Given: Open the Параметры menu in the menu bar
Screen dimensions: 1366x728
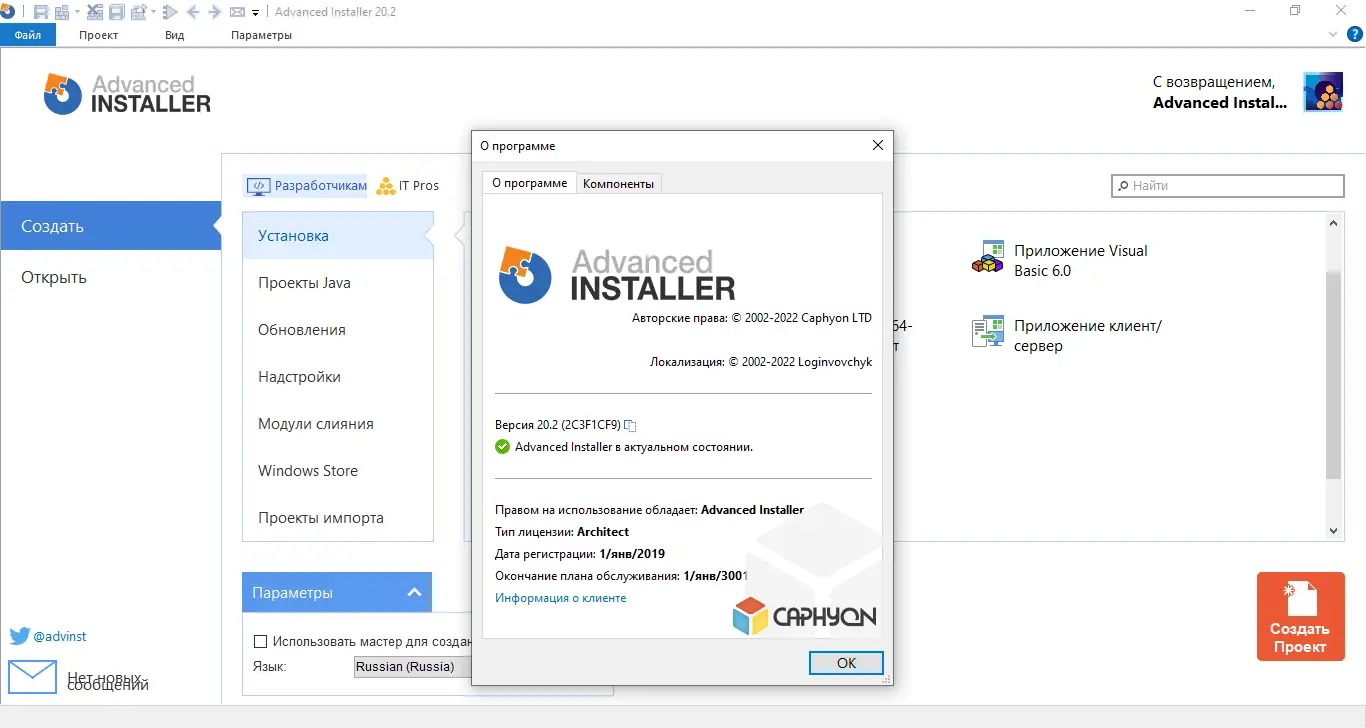Looking at the screenshot, I should (x=261, y=35).
